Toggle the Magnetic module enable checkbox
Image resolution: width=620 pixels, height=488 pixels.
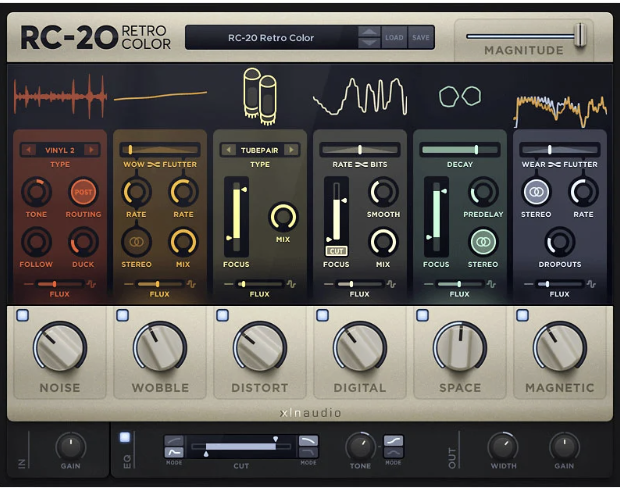[523, 315]
